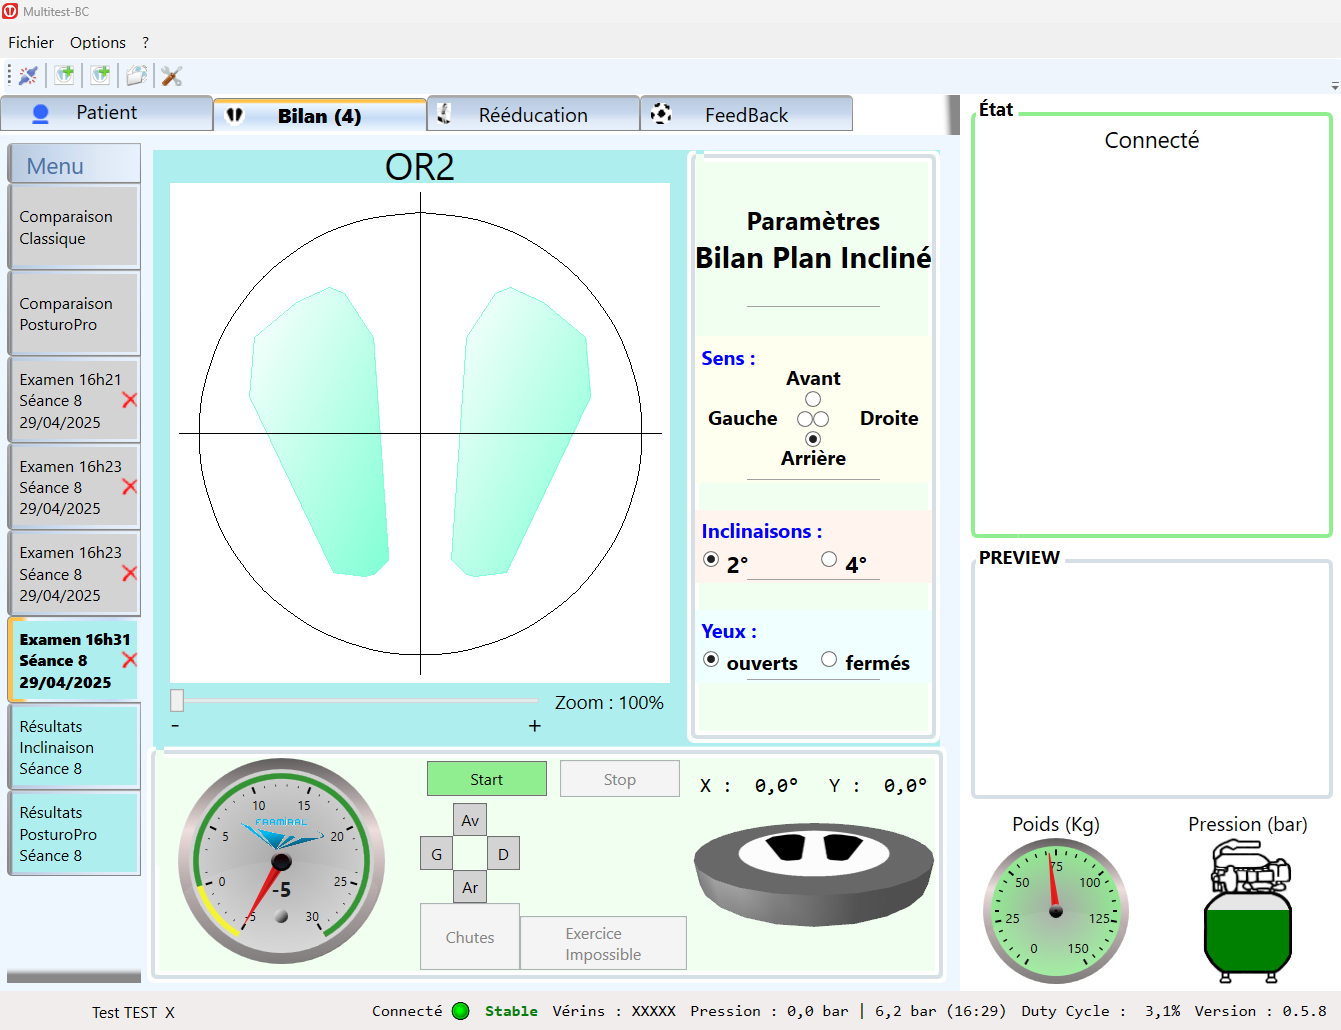This screenshot has width=1341, height=1030.
Task: Click the Menu header button
Action: coord(74,164)
